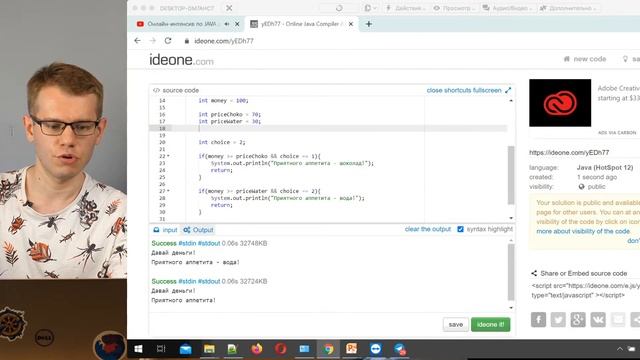Open the Windows Start menu
Image resolution: width=640 pixels, height=360 pixels.
pyautogui.click(x=138, y=349)
